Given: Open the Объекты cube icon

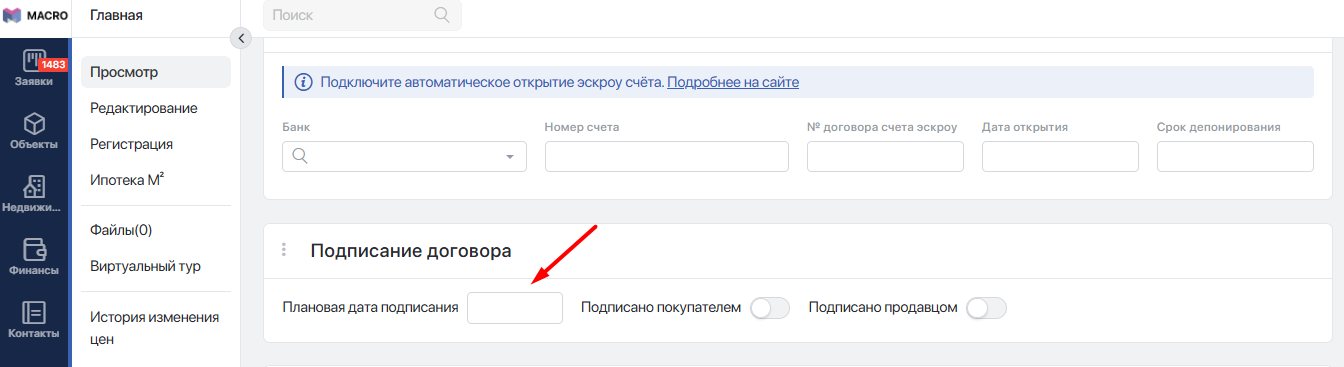Looking at the screenshot, I should (34, 124).
